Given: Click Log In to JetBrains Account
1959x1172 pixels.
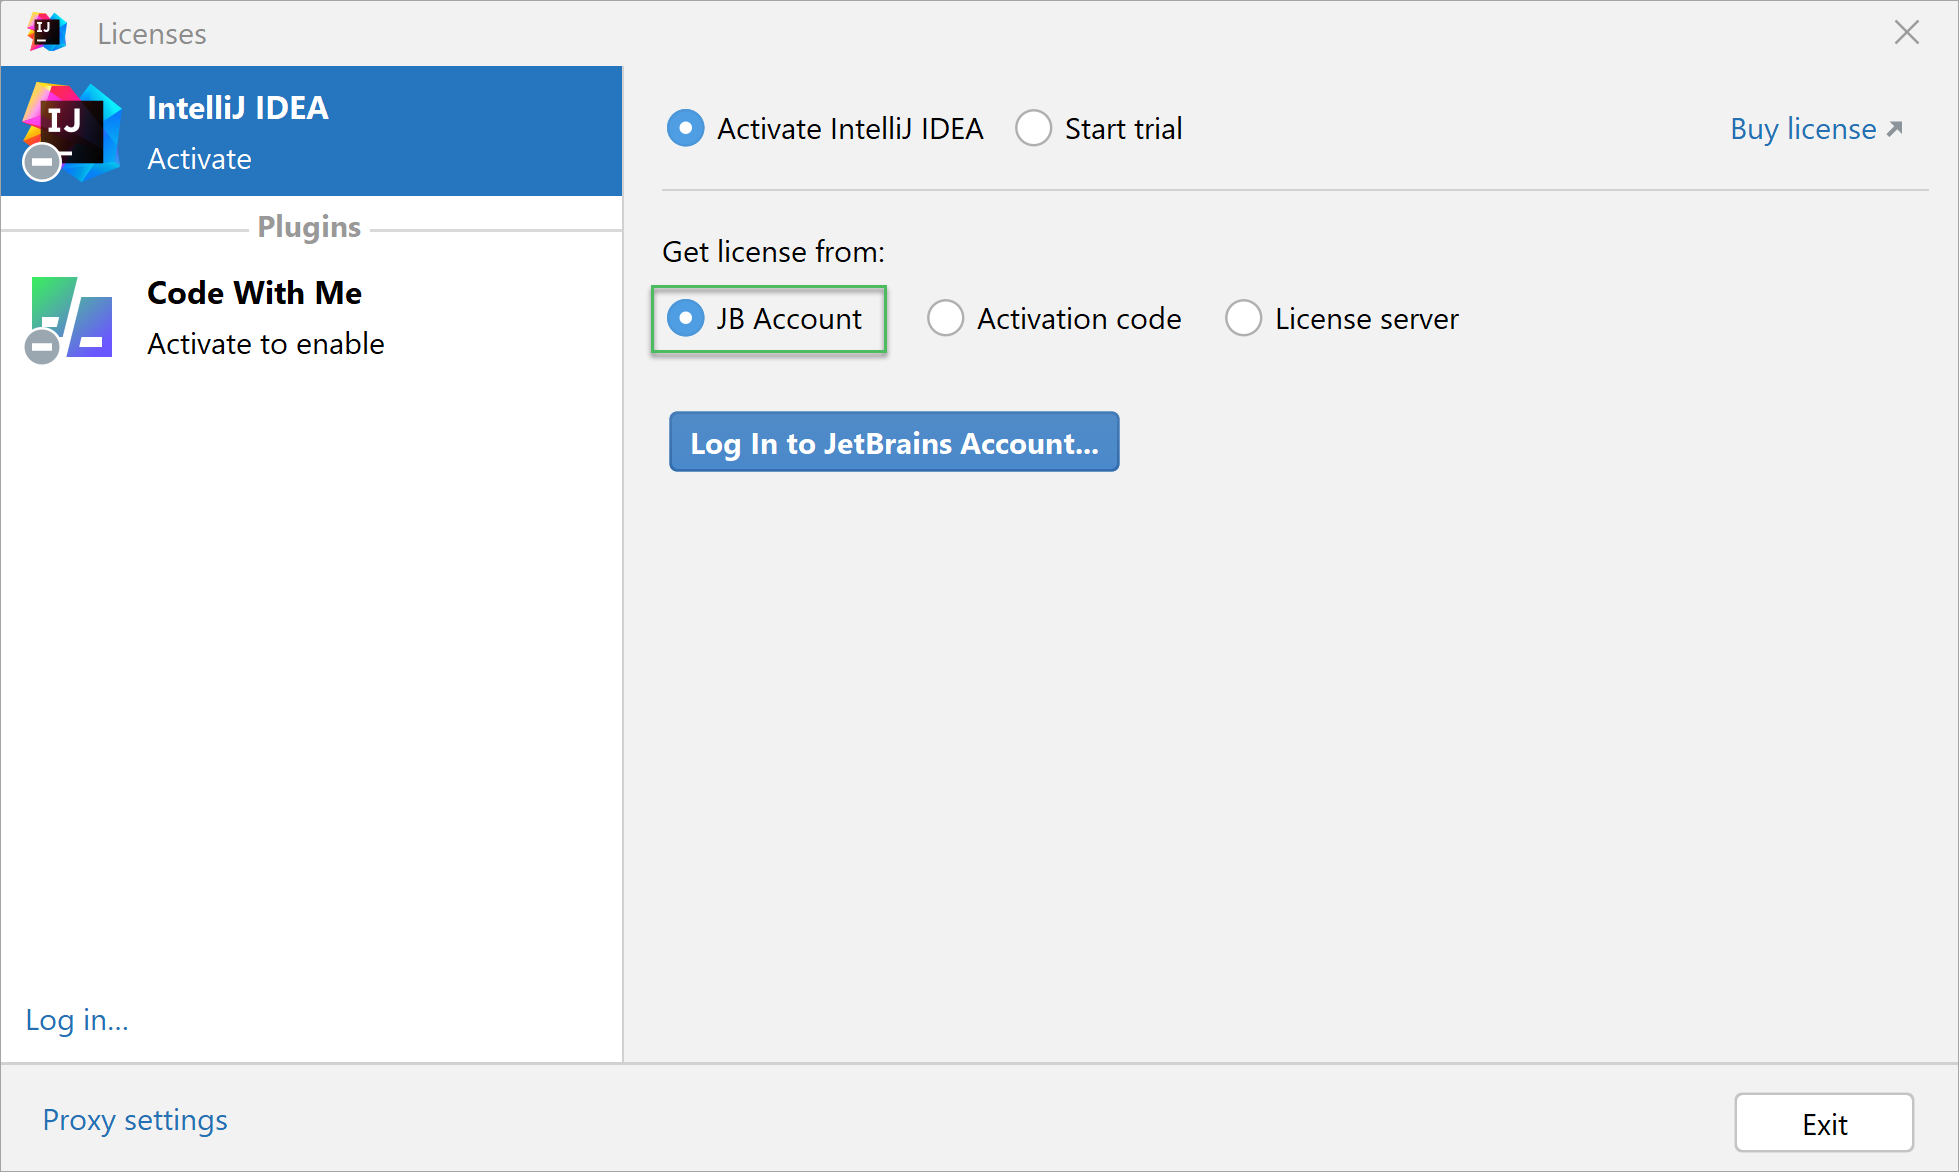Looking at the screenshot, I should (893, 442).
